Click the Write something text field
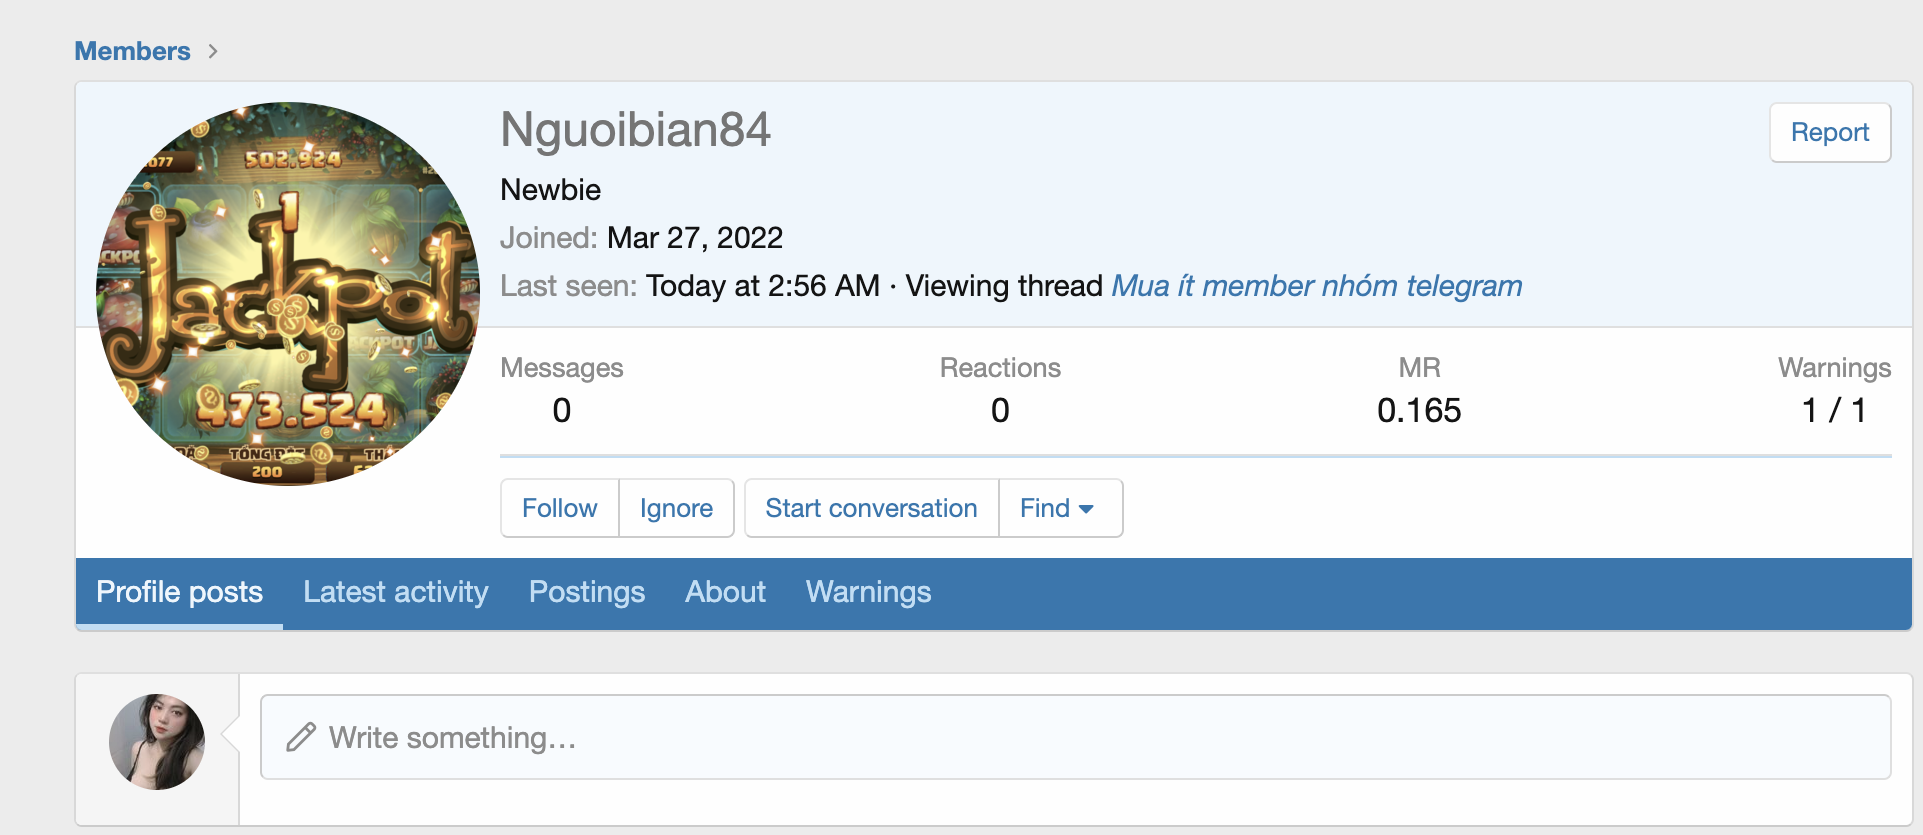The image size is (1923, 835). (1075, 737)
